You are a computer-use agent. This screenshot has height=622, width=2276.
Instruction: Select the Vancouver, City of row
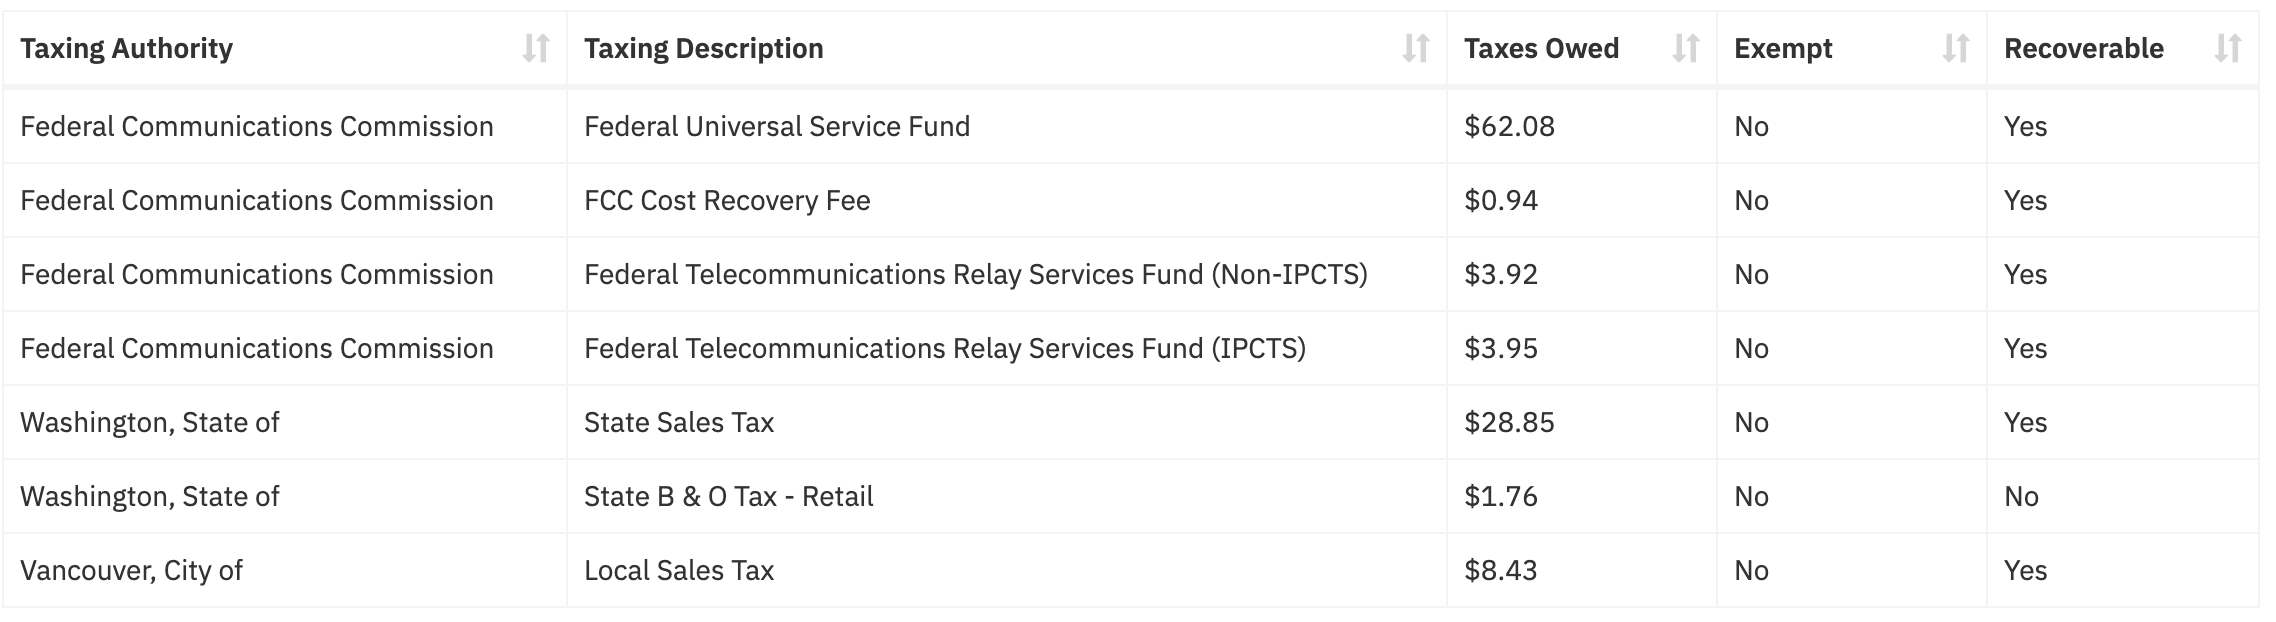1131,570
